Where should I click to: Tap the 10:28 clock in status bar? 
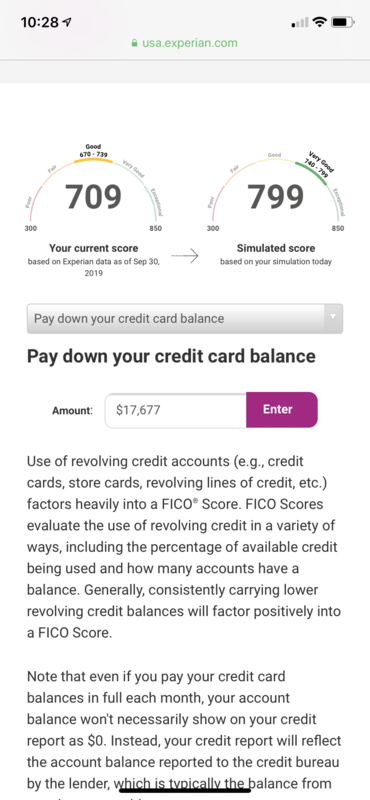(39, 22)
